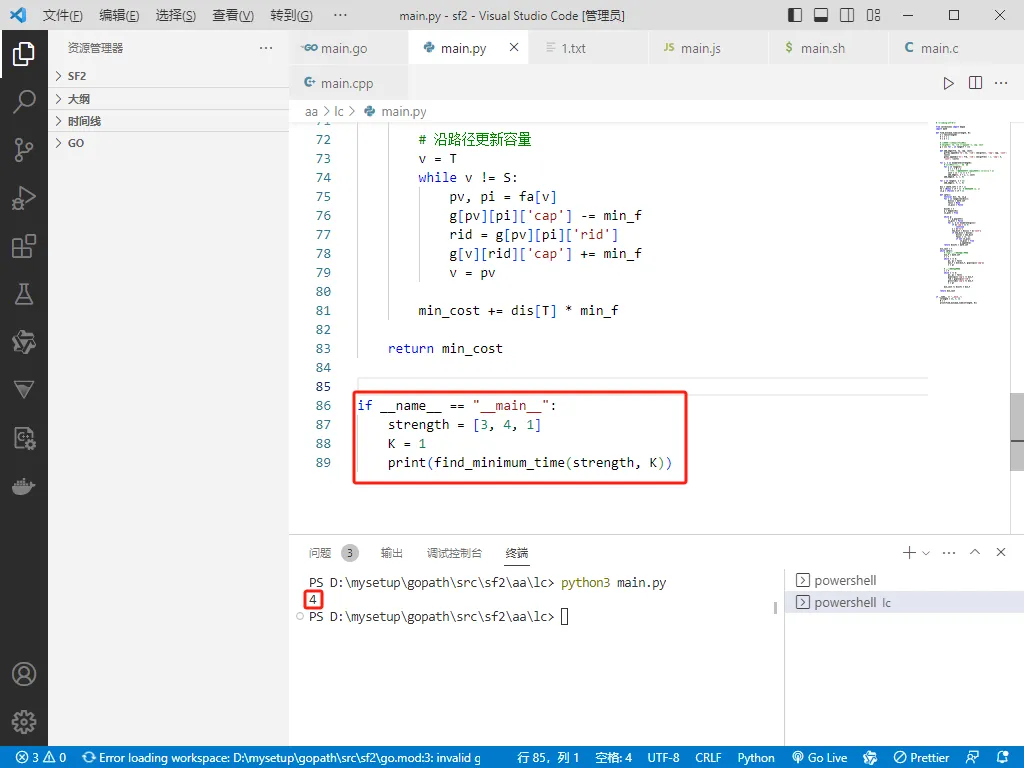Viewport: 1024px width, 768px height.
Task: Click errors and warnings status indicator
Action: coord(41,758)
